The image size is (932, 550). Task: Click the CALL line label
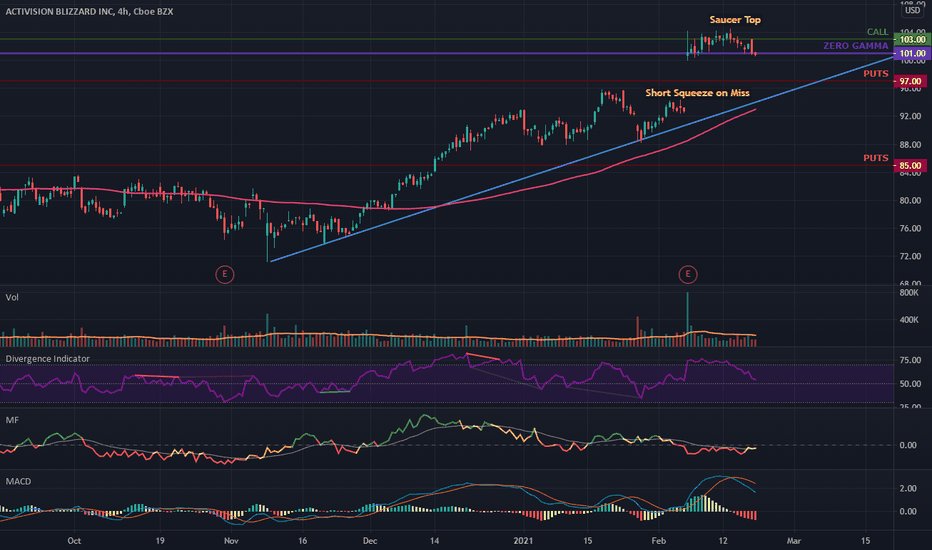pyautogui.click(x=877, y=32)
